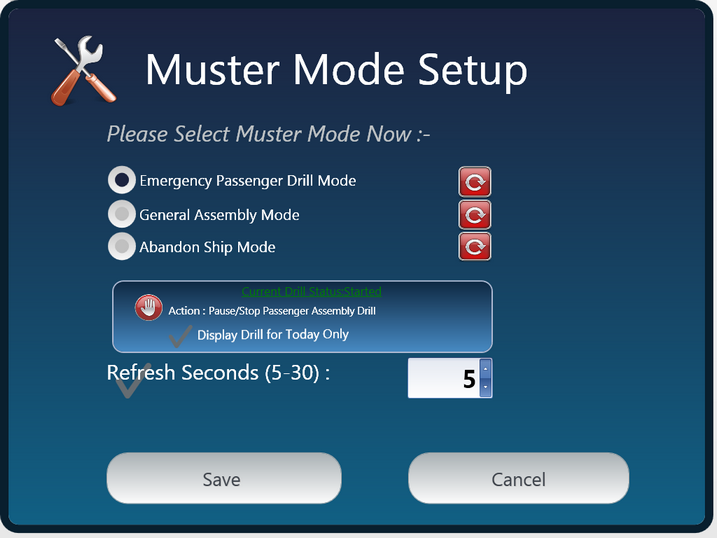717x538 pixels.
Task: Open the Current Drill Status:Started link
Action: (311, 291)
